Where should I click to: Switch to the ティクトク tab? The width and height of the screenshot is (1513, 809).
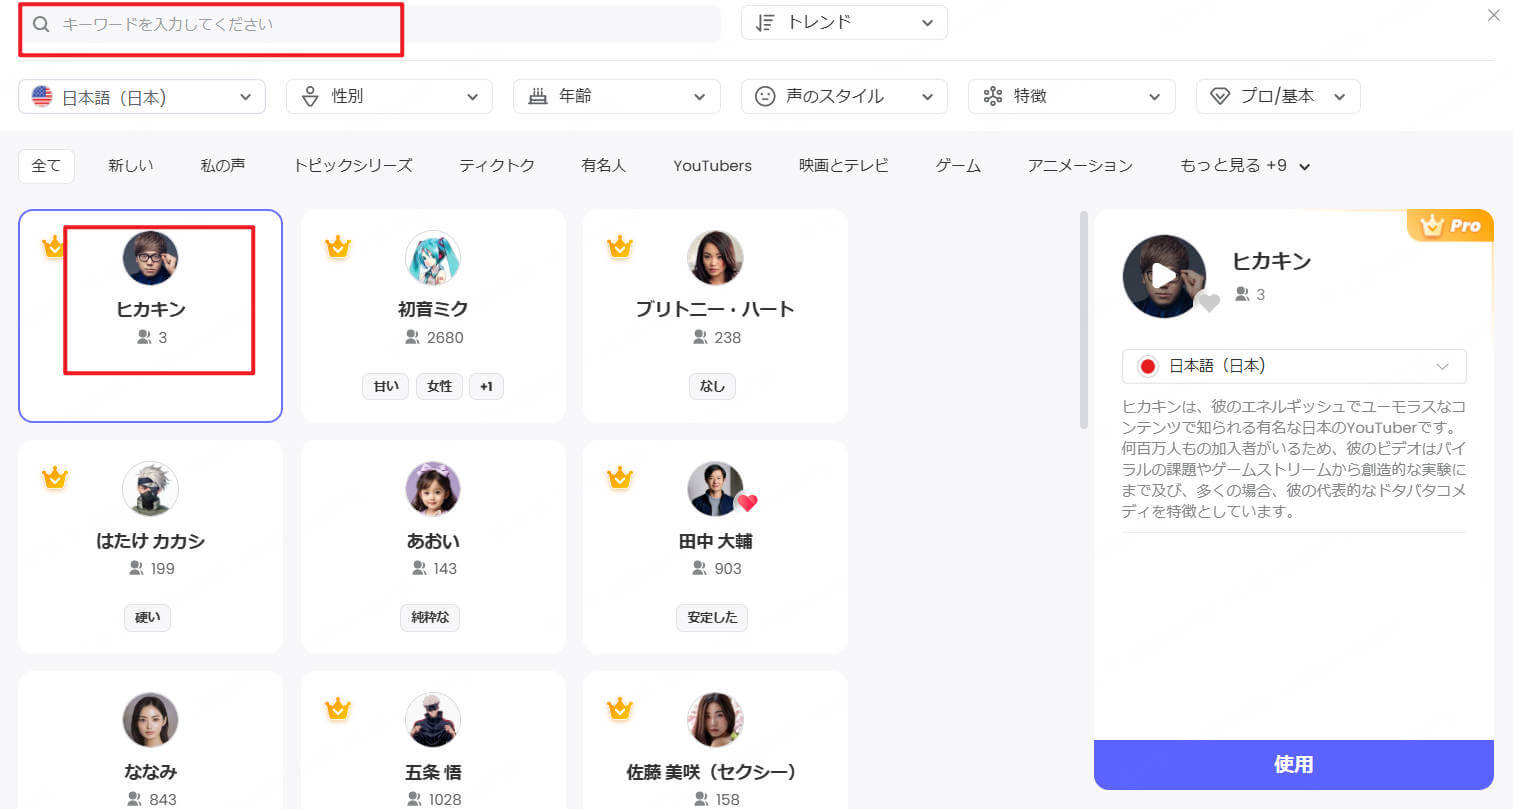point(497,166)
